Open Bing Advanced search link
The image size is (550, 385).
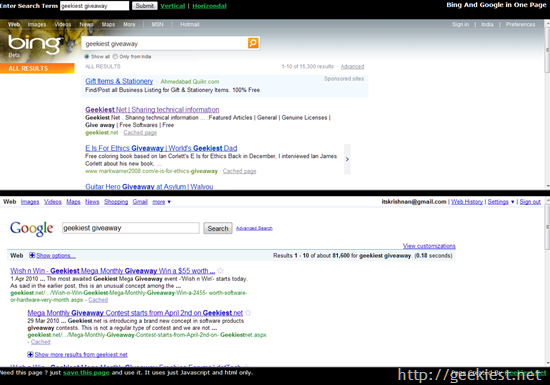tap(353, 66)
